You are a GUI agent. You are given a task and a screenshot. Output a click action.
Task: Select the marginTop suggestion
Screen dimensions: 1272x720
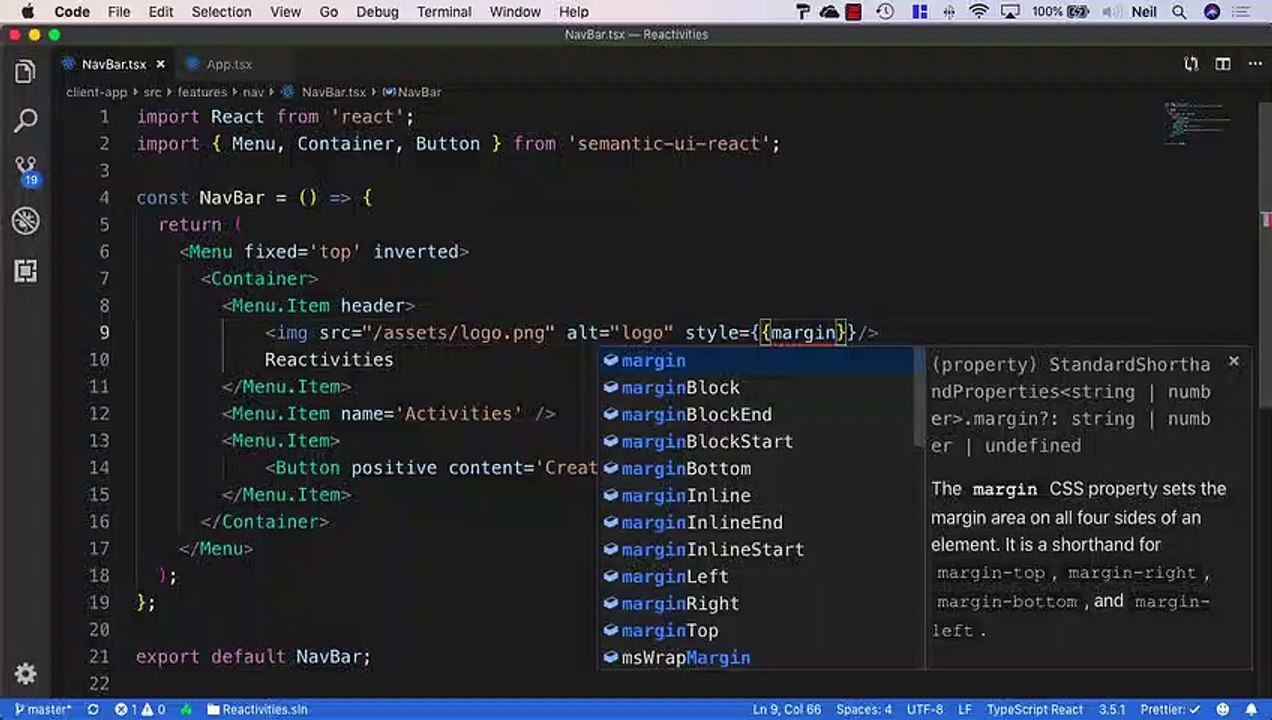coord(756,631)
